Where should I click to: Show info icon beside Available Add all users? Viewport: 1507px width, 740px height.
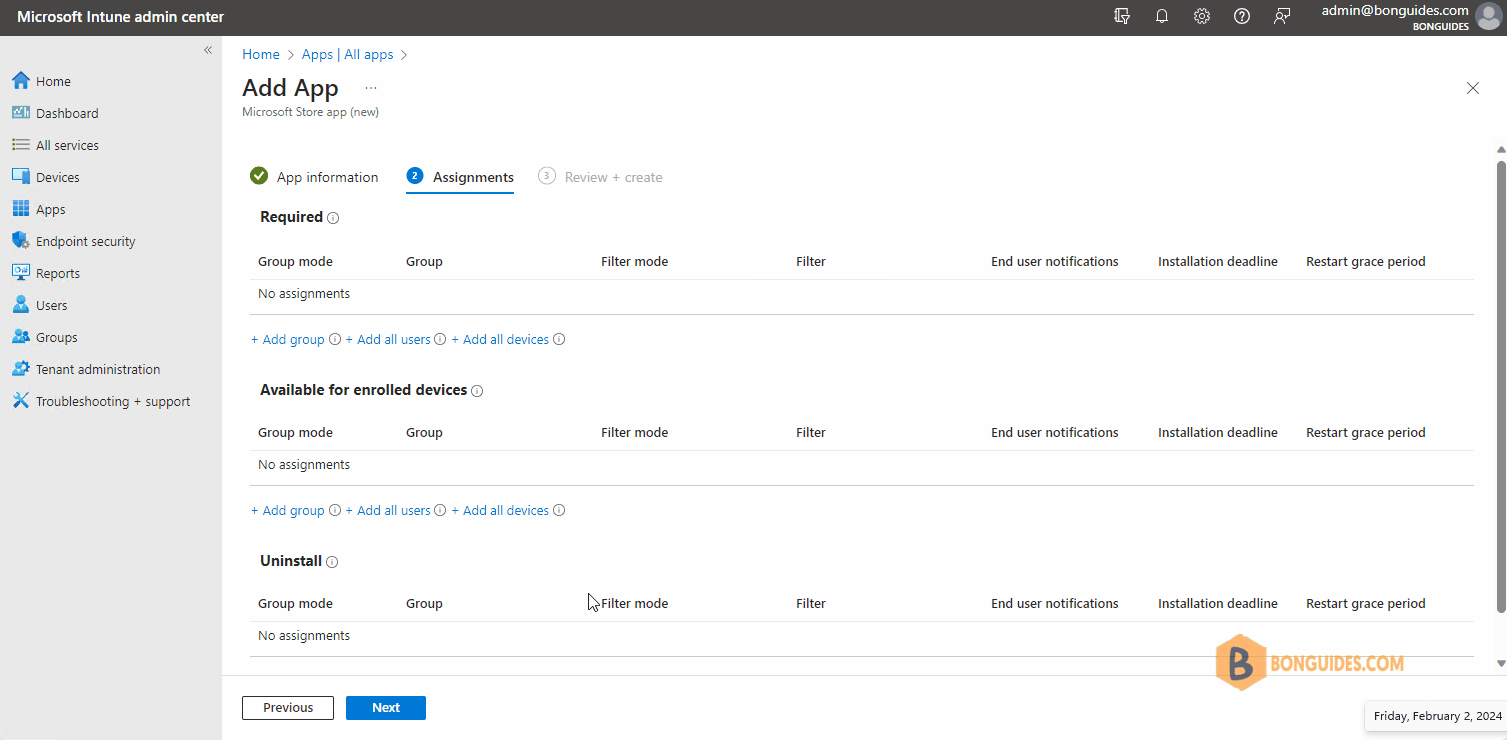[440, 510]
